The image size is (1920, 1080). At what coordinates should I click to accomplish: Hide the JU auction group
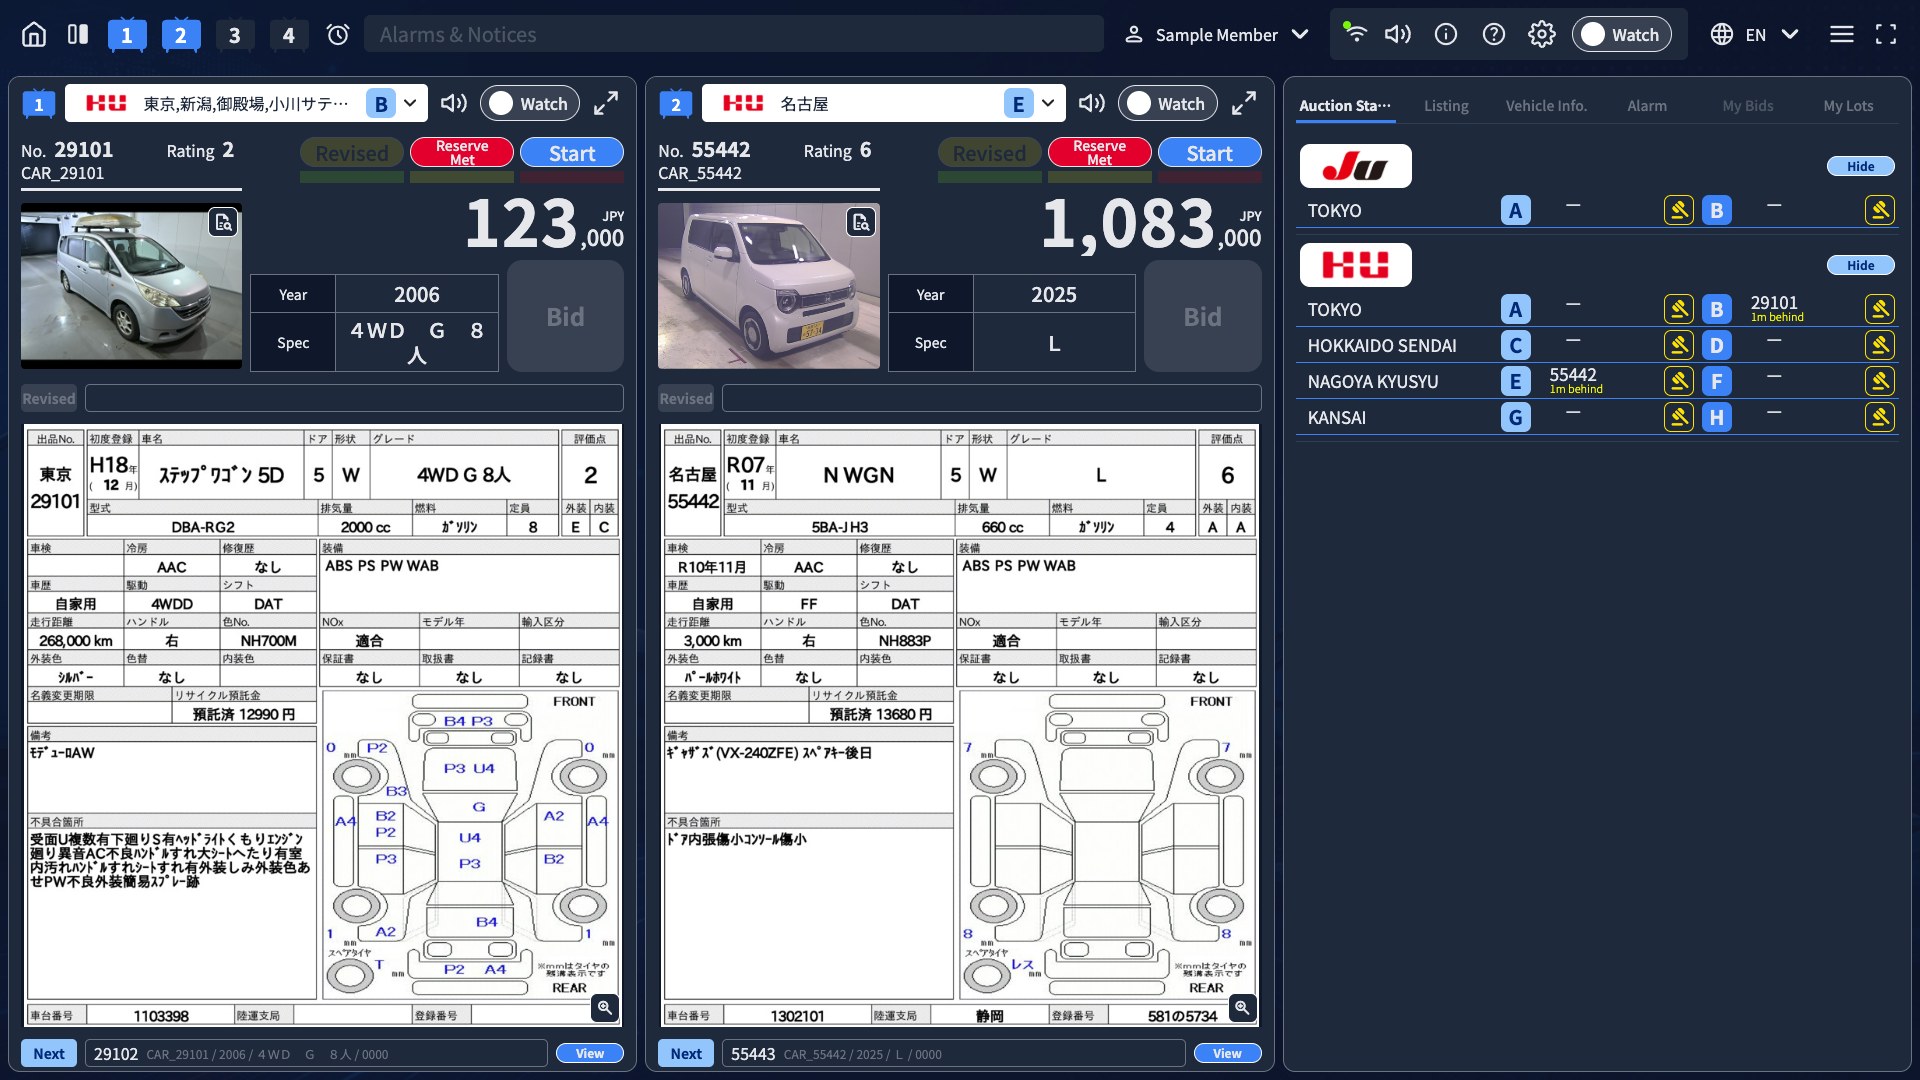coord(1860,166)
